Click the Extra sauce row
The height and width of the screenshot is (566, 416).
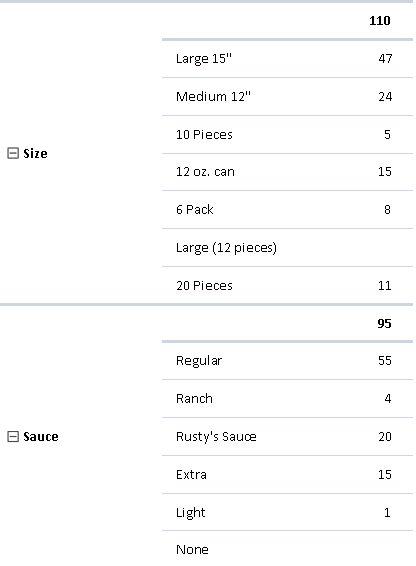pos(287,474)
